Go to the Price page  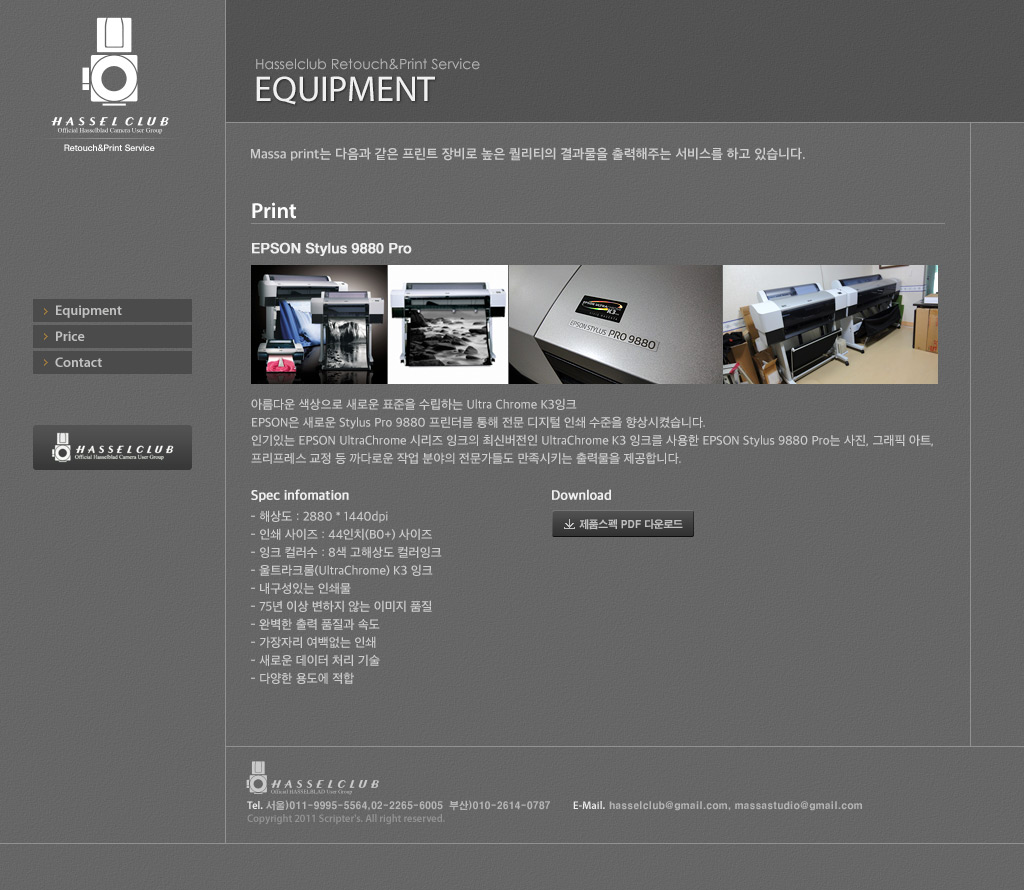tap(70, 337)
